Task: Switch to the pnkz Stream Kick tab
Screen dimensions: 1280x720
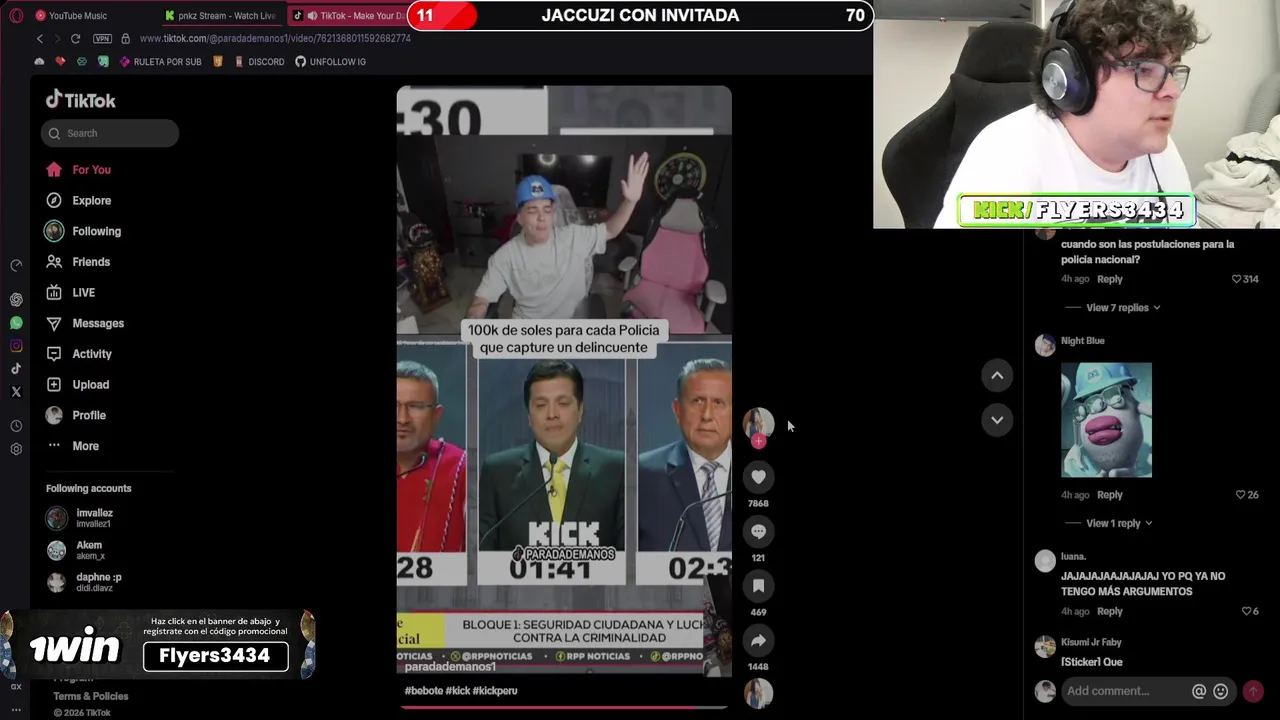Action: tap(220, 15)
